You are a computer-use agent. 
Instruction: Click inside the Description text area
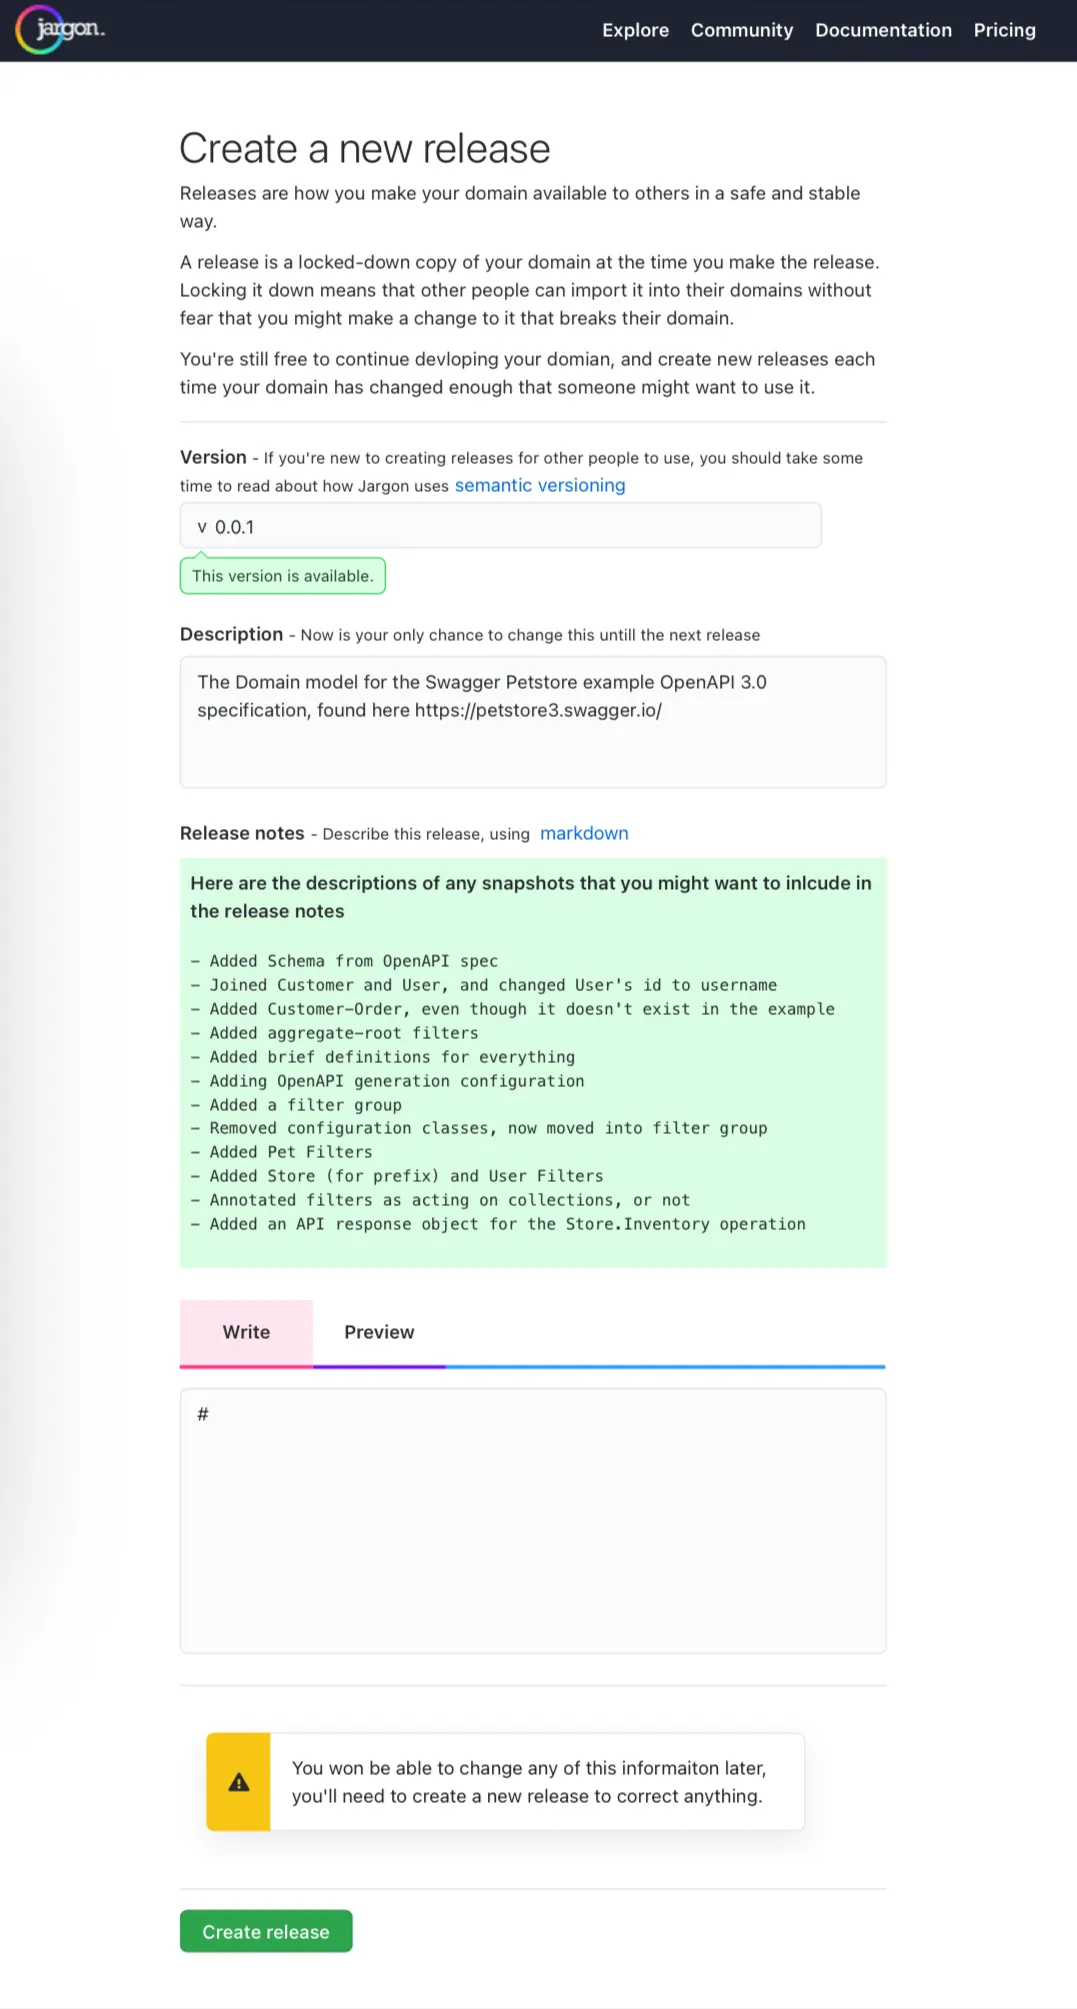pos(532,720)
